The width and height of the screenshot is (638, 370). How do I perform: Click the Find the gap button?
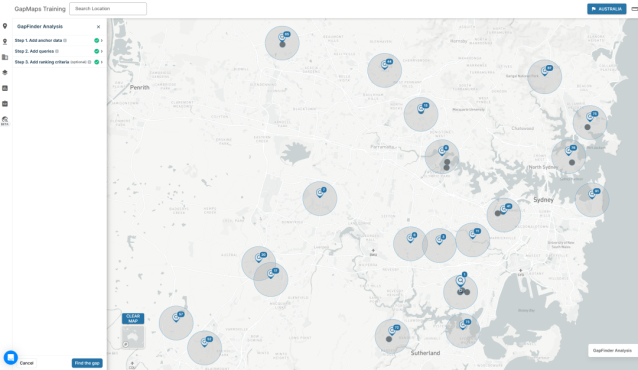tap(87, 363)
